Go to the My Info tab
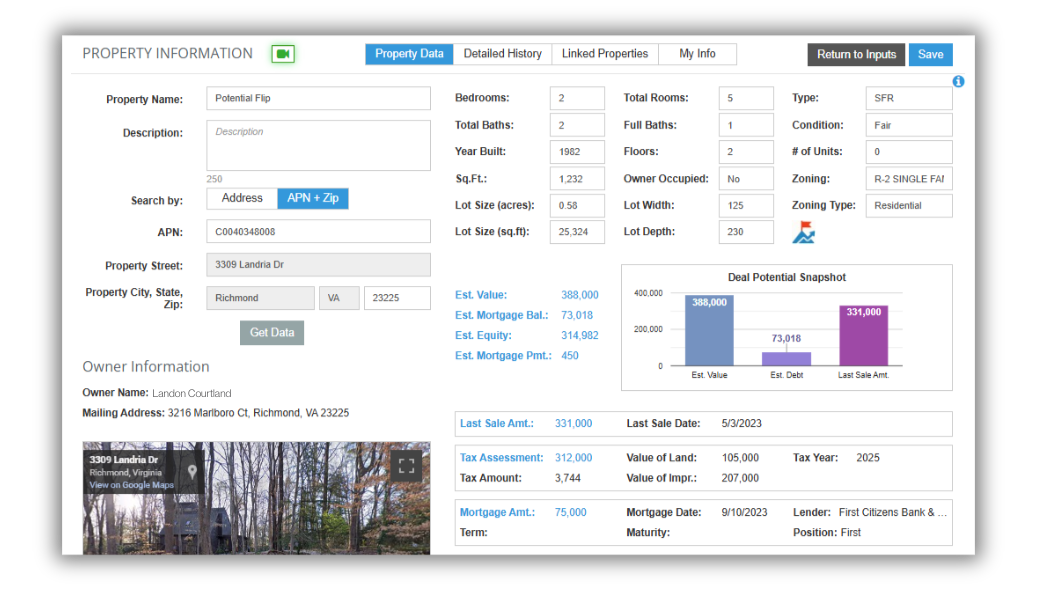1037x590 pixels. tap(697, 54)
